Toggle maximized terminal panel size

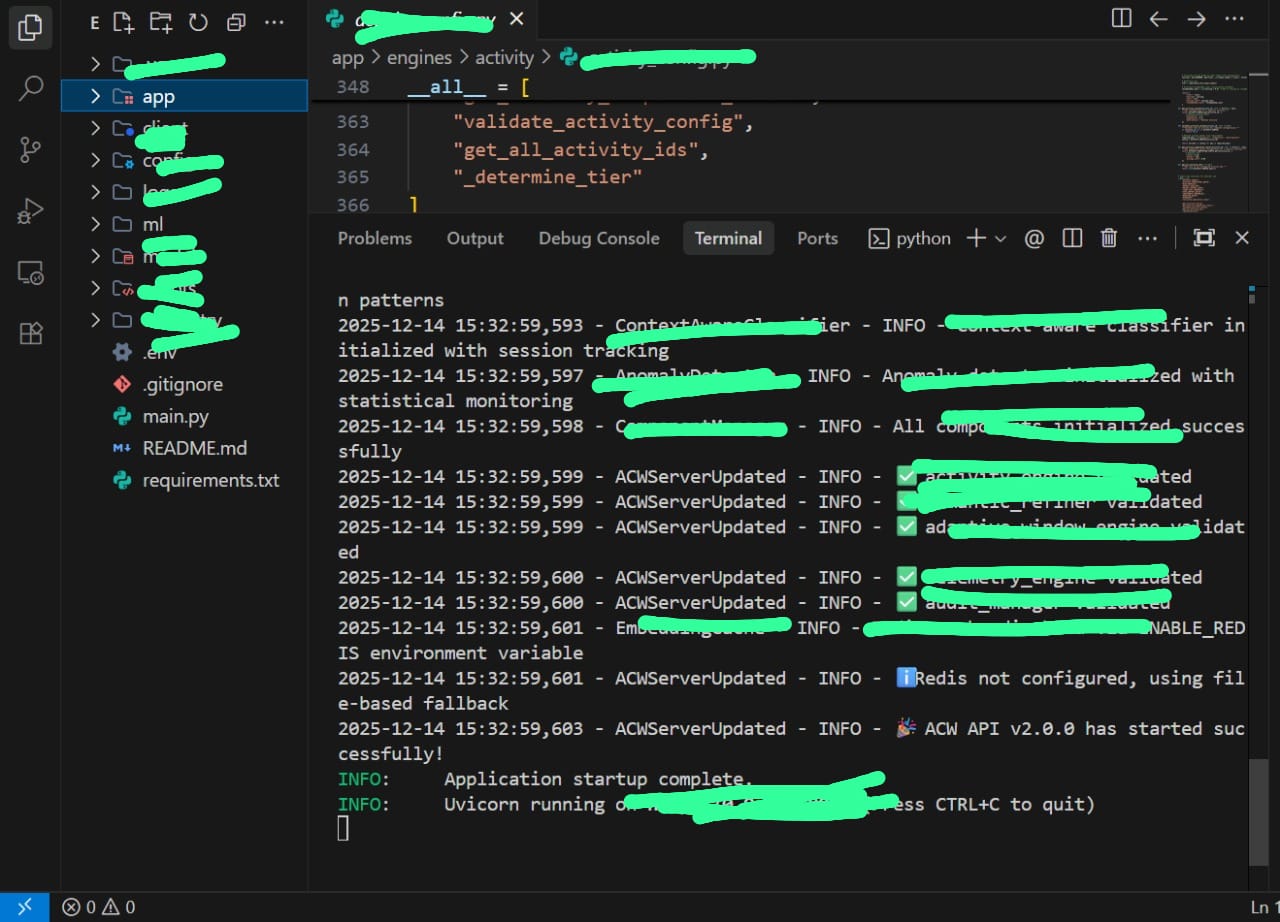coord(1204,238)
